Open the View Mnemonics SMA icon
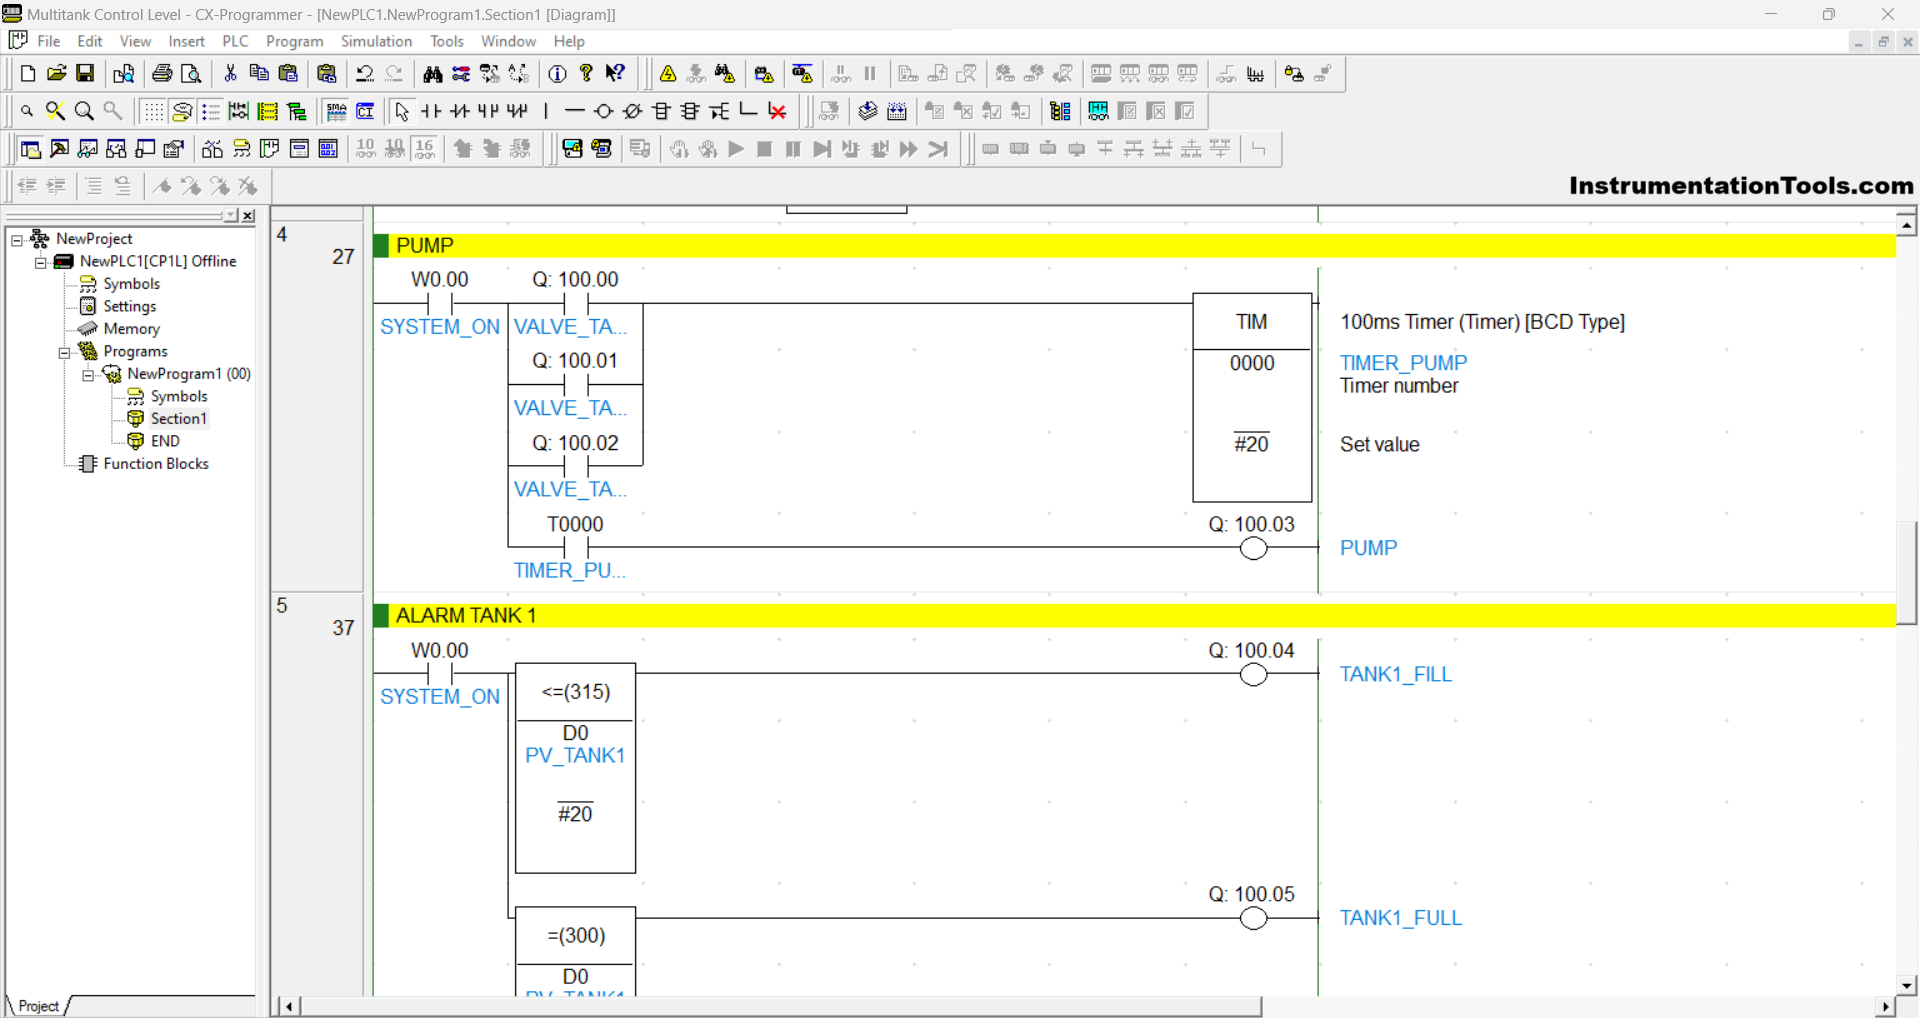Screen dimensions: 1920x1018 [337, 111]
